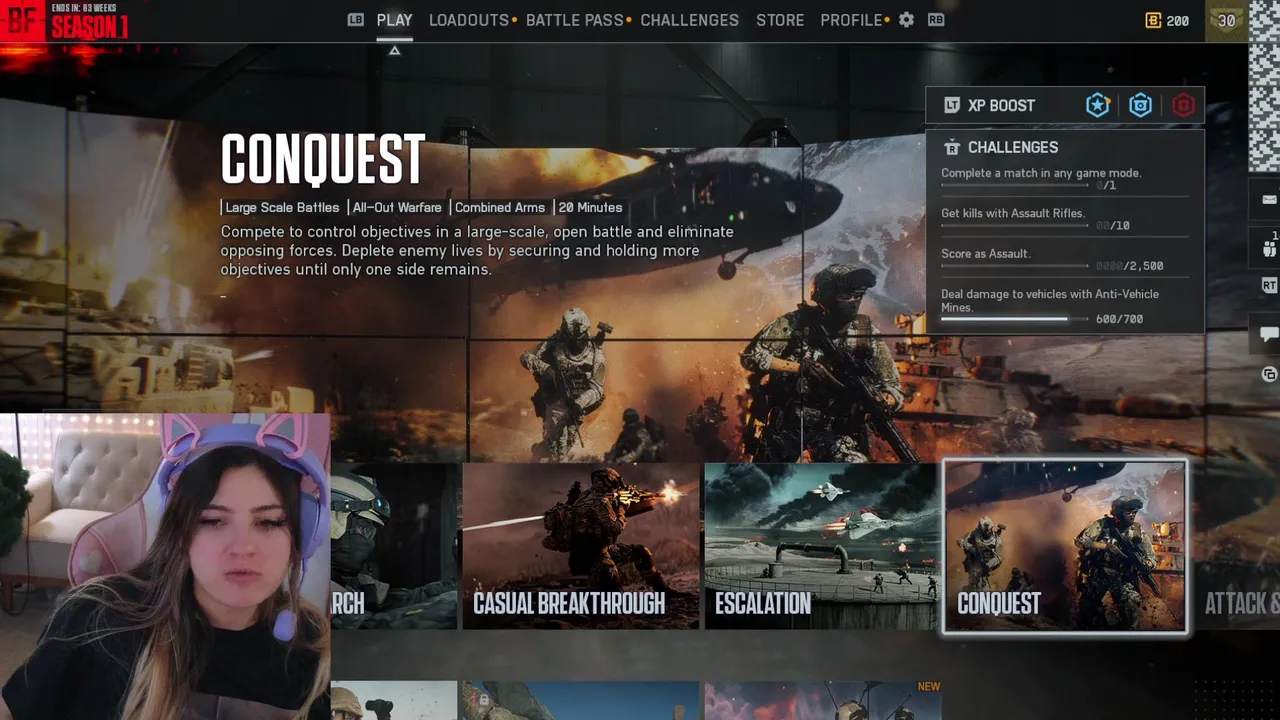Click 'Score as Assault.' challenge text

pos(985,254)
